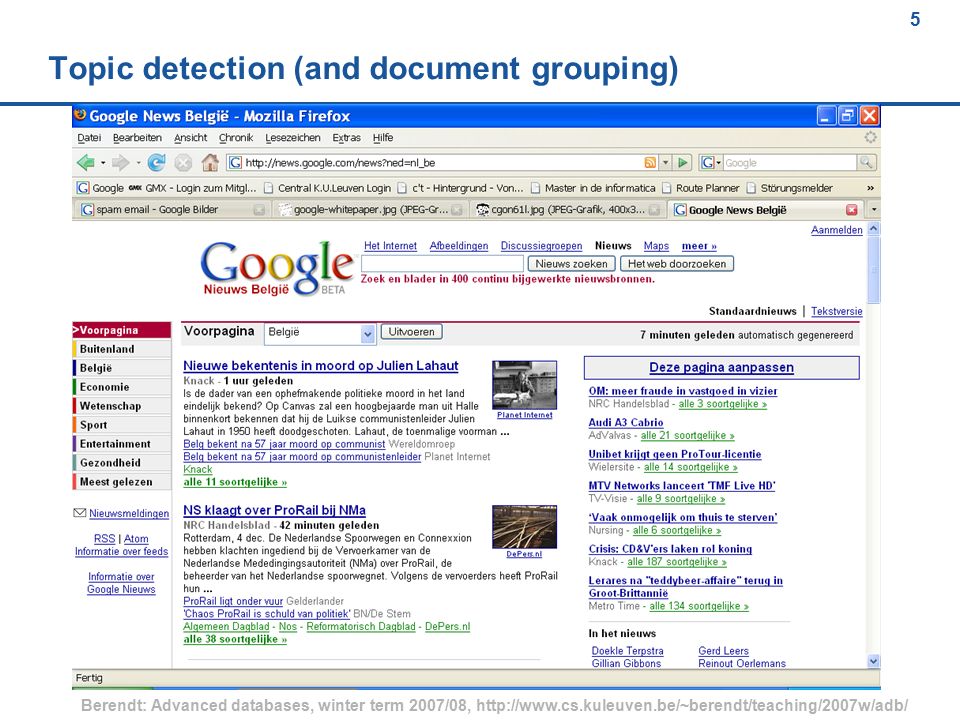Open the Back button history dropdown arrow

click(103, 163)
